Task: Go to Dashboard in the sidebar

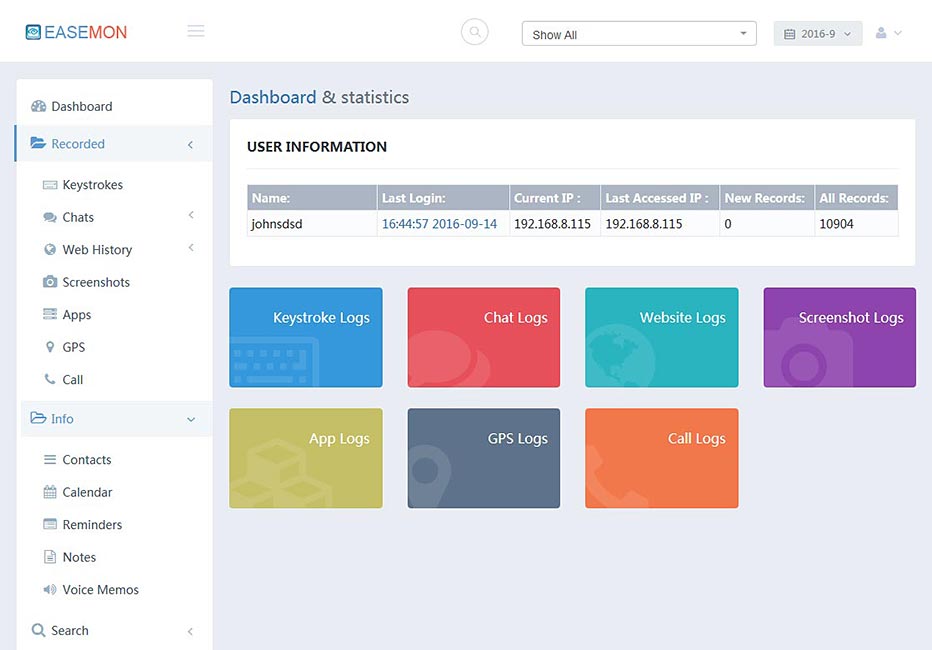Action: [x=81, y=106]
